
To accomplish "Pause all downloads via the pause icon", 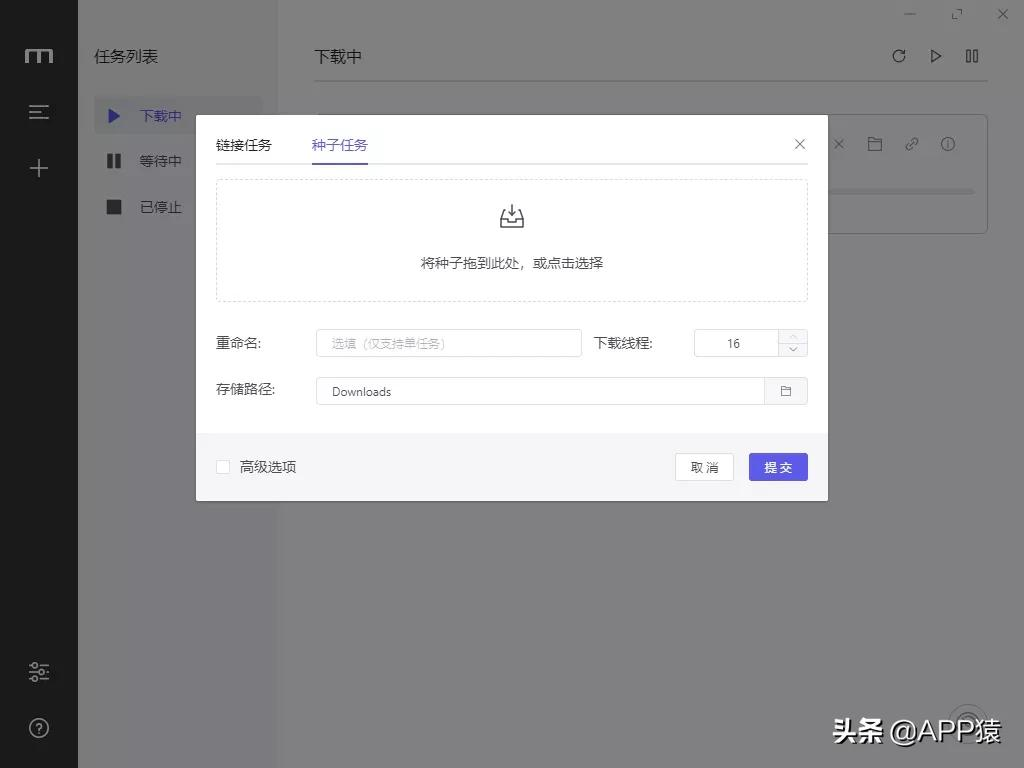I will (971, 56).
